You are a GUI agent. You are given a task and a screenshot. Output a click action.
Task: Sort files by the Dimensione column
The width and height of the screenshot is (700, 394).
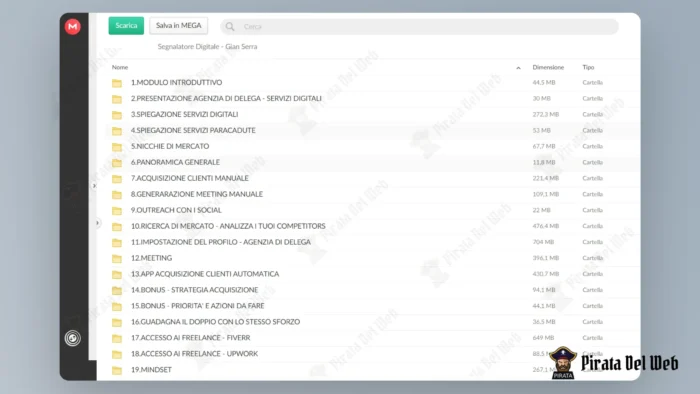coord(548,67)
